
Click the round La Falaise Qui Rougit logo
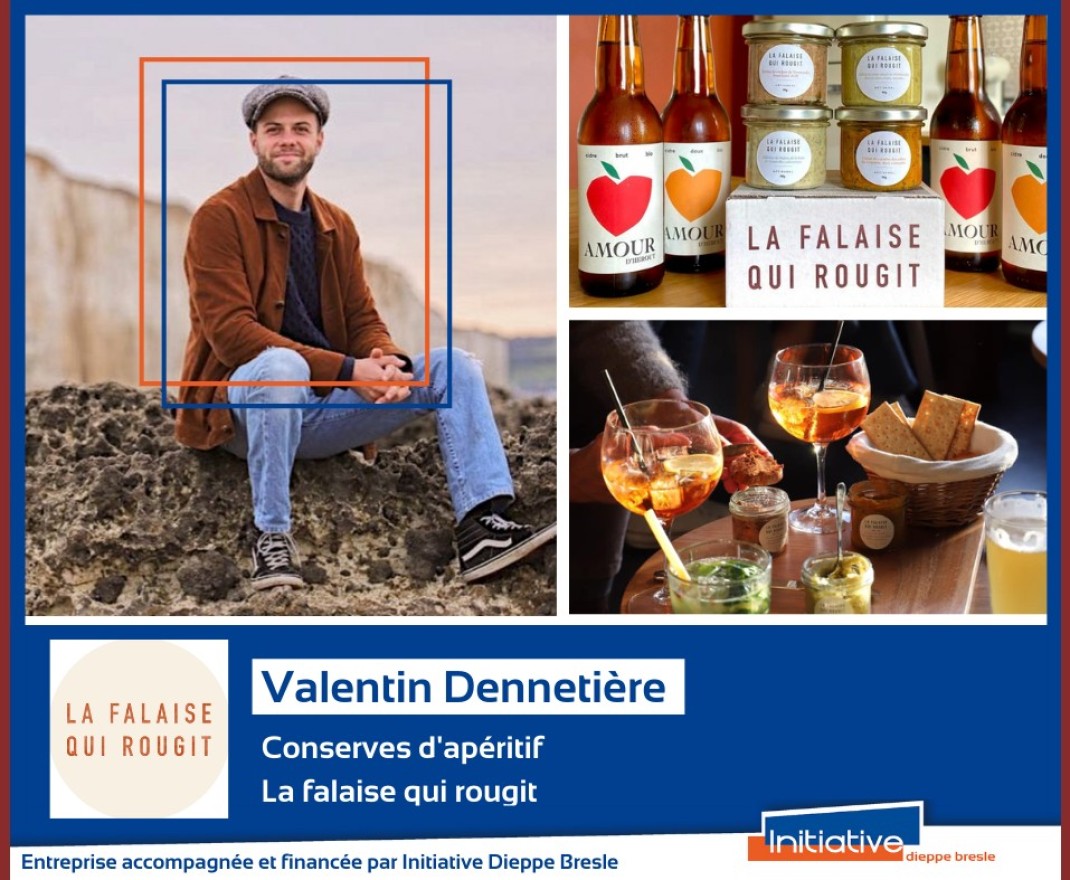(x=139, y=729)
